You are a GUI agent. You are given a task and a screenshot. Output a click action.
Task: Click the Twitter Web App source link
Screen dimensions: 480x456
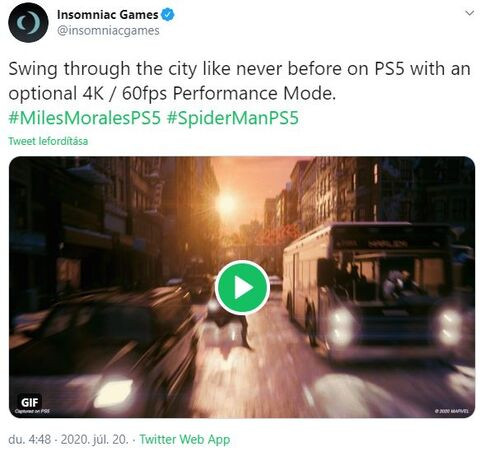point(185,439)
